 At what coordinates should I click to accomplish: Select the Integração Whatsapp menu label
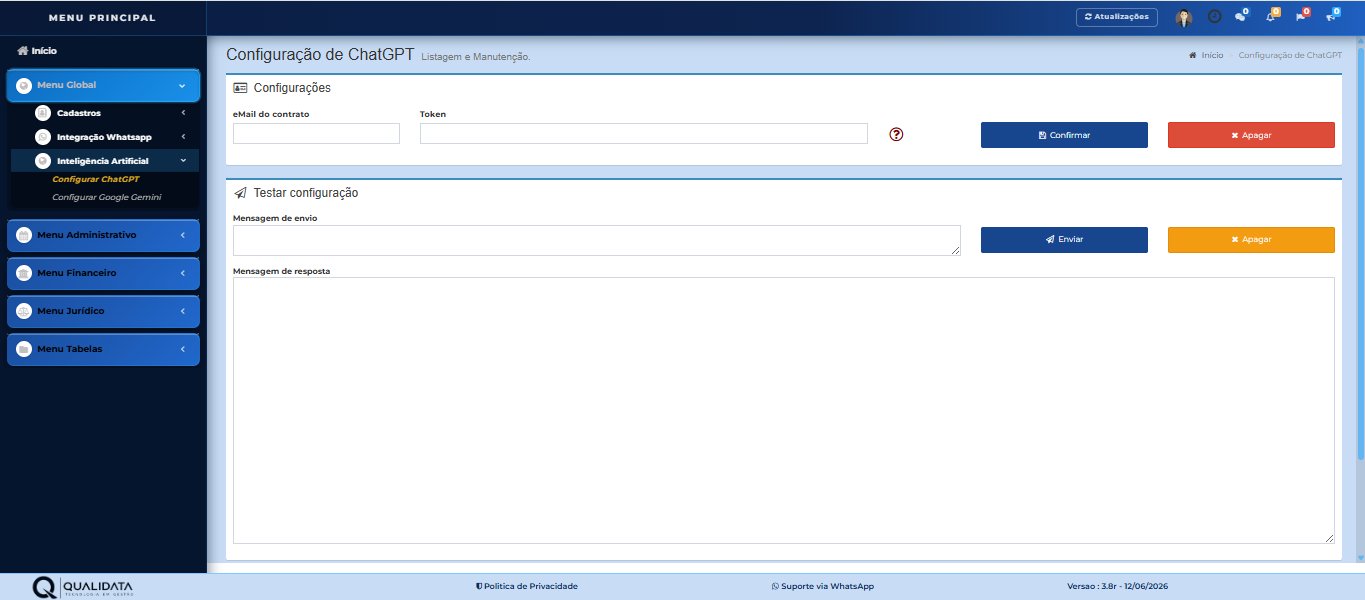104,137
